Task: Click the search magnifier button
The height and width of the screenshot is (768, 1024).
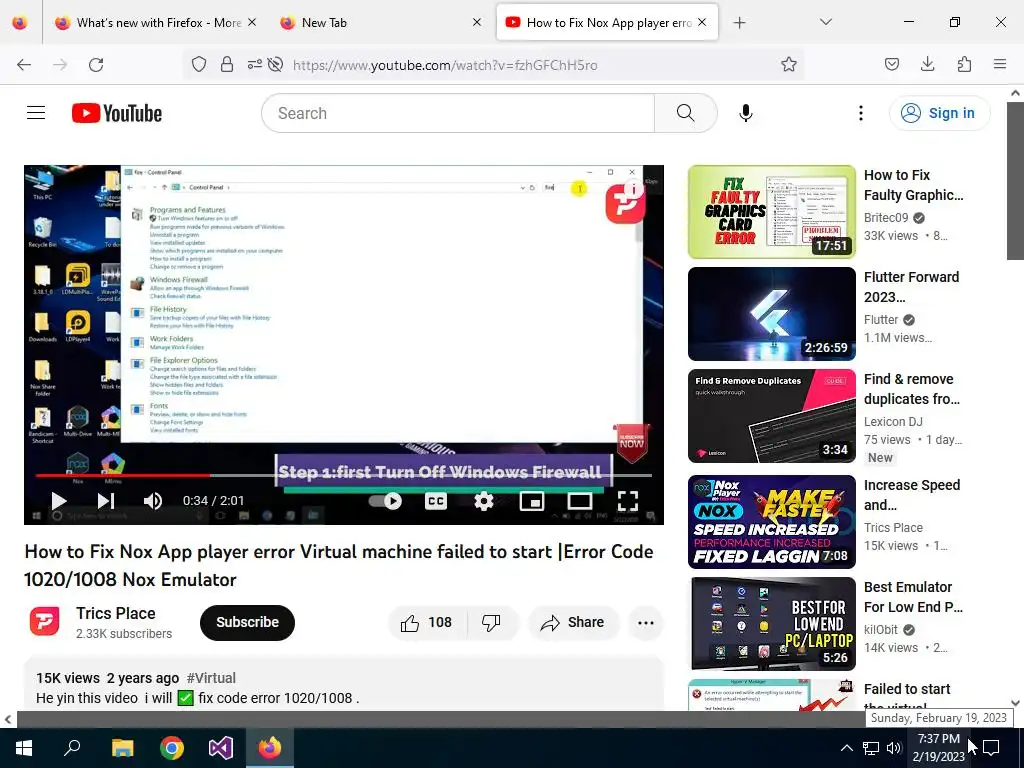Action: 685,113
